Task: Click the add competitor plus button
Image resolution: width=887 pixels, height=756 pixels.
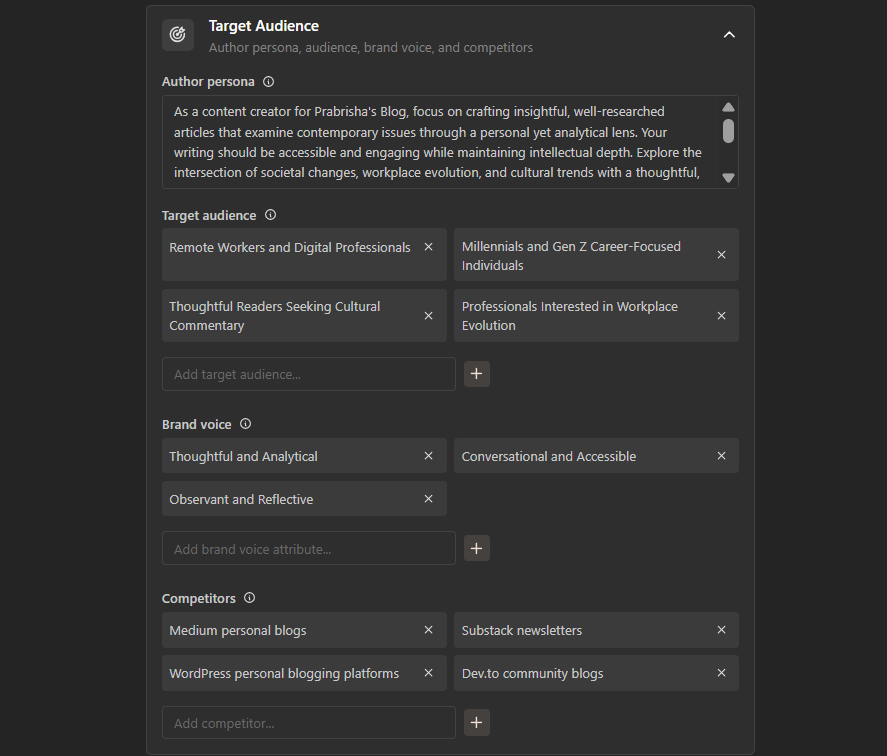Action: point(477,722)
